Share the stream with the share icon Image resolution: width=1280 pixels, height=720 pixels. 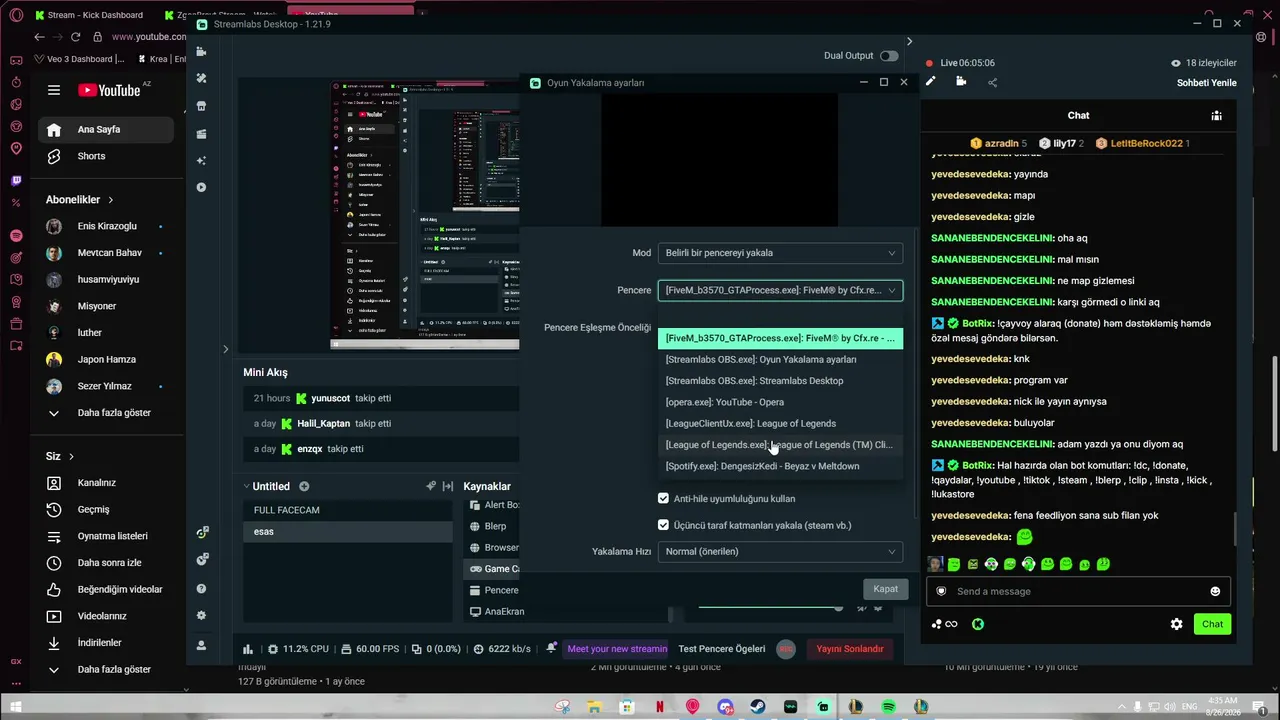pyautogui.click(x=992, y=82)
